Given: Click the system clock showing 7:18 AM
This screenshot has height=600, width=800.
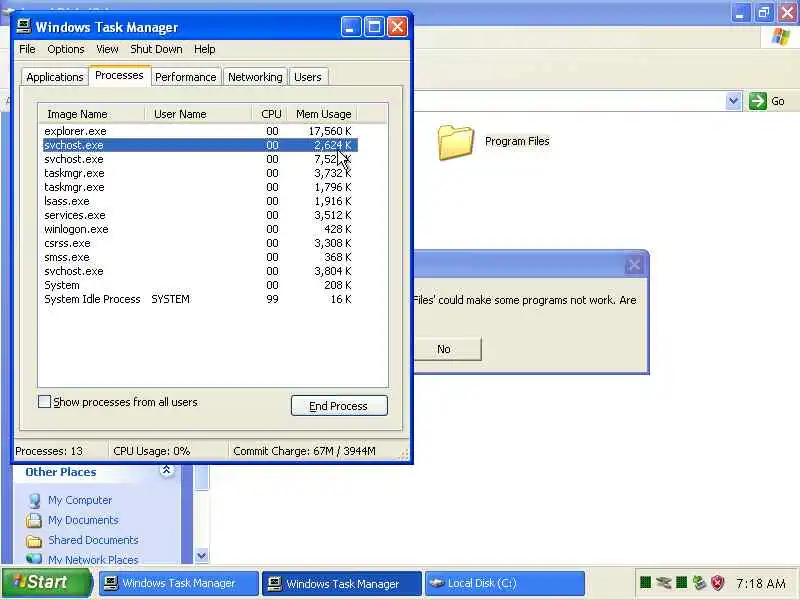Looking at the screenshot, I should (x=761, y=583).
